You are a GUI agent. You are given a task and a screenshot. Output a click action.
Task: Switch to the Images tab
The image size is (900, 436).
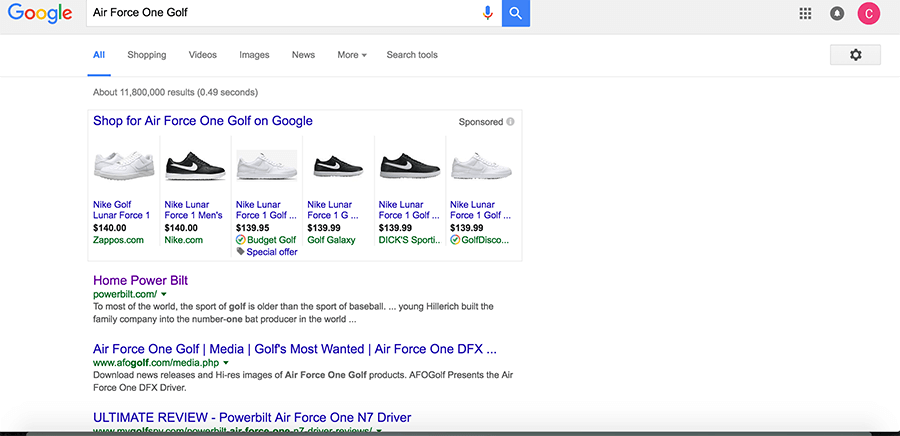[254, 55]
